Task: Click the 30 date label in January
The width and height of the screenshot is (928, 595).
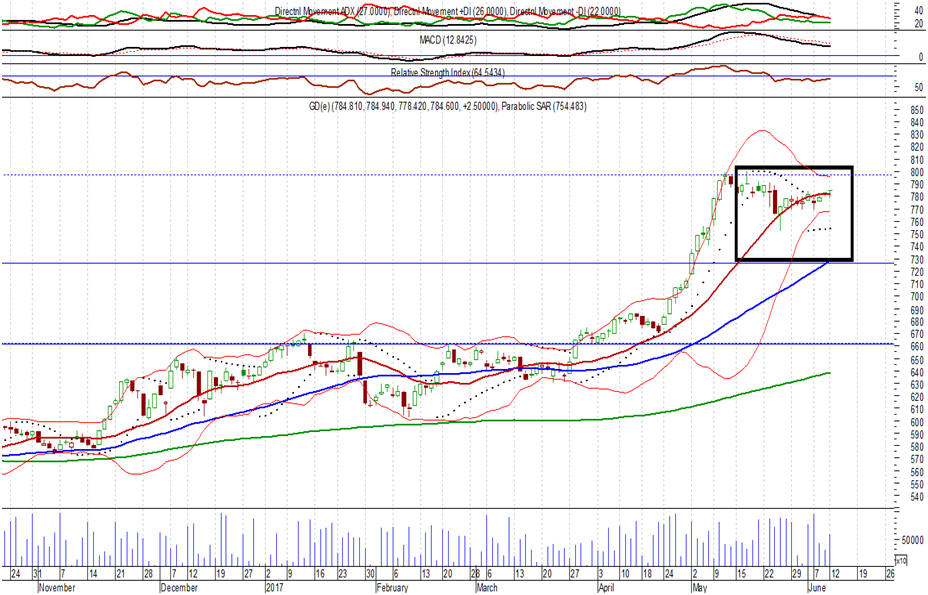Action: 370,574
